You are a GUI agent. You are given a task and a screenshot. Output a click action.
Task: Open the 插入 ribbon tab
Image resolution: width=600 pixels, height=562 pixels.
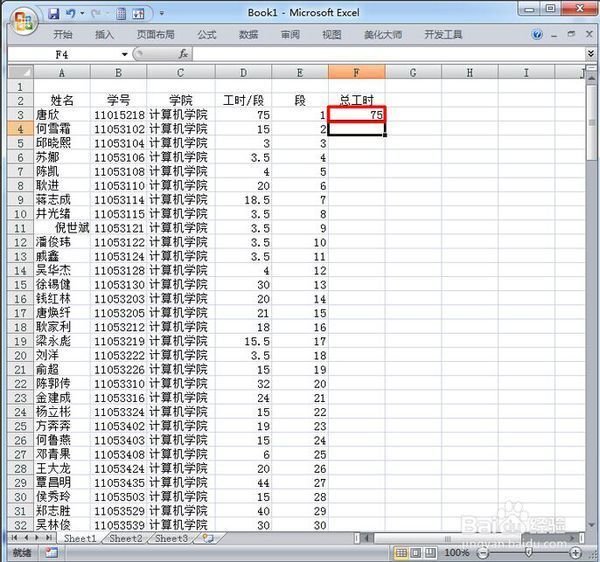(x=104, y=35)
